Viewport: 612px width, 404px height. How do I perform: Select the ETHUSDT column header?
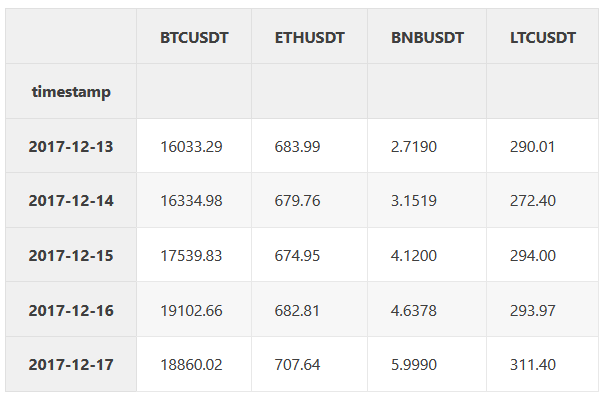pos(309,38)
